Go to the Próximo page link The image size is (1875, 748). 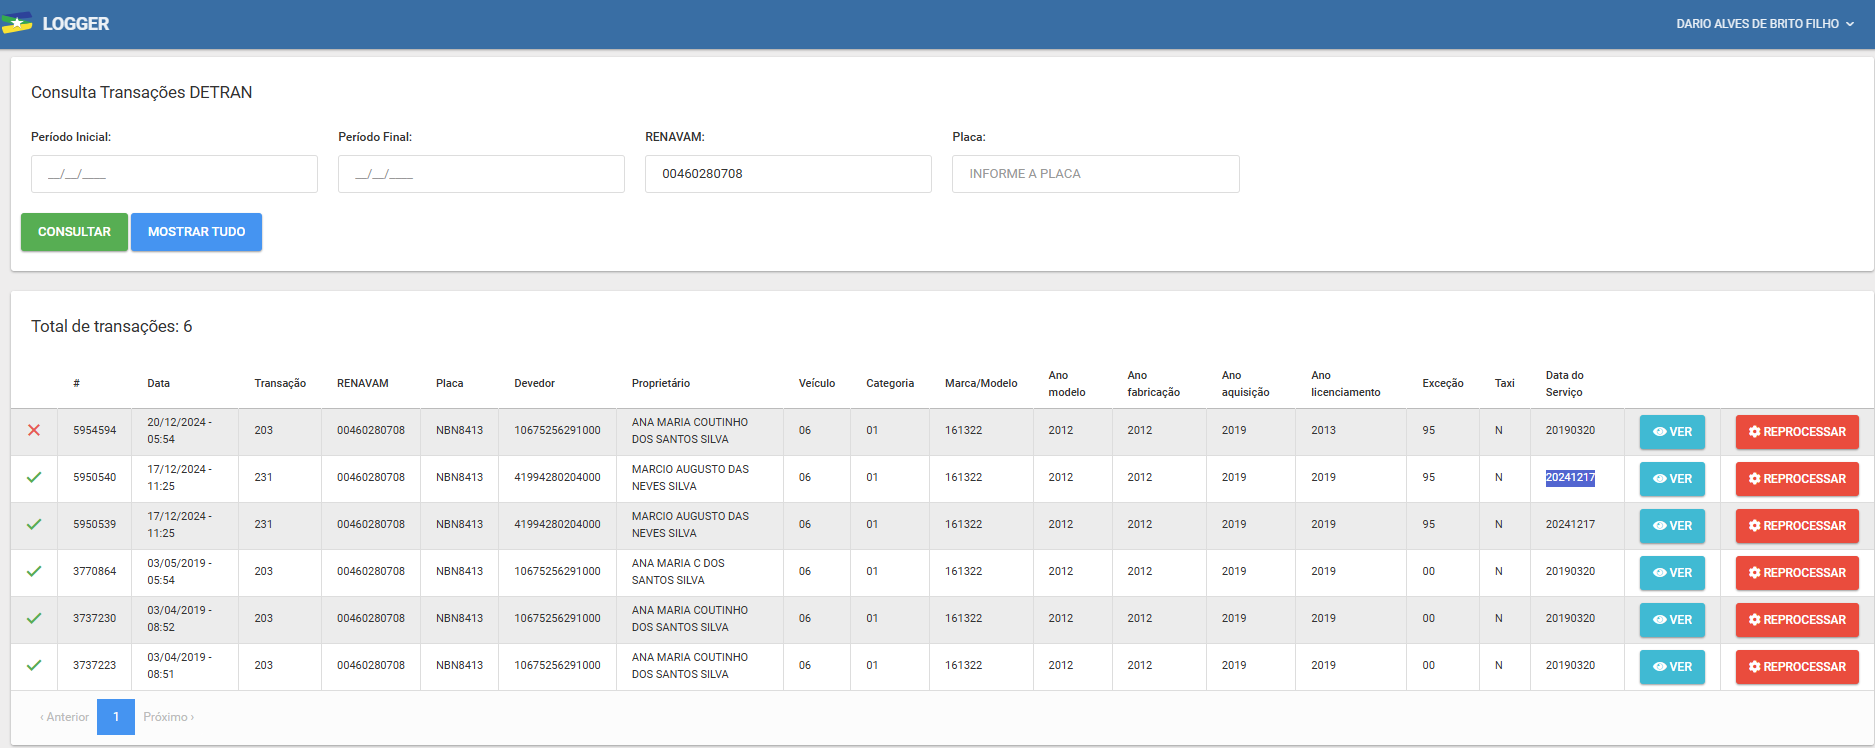[168, 717]
